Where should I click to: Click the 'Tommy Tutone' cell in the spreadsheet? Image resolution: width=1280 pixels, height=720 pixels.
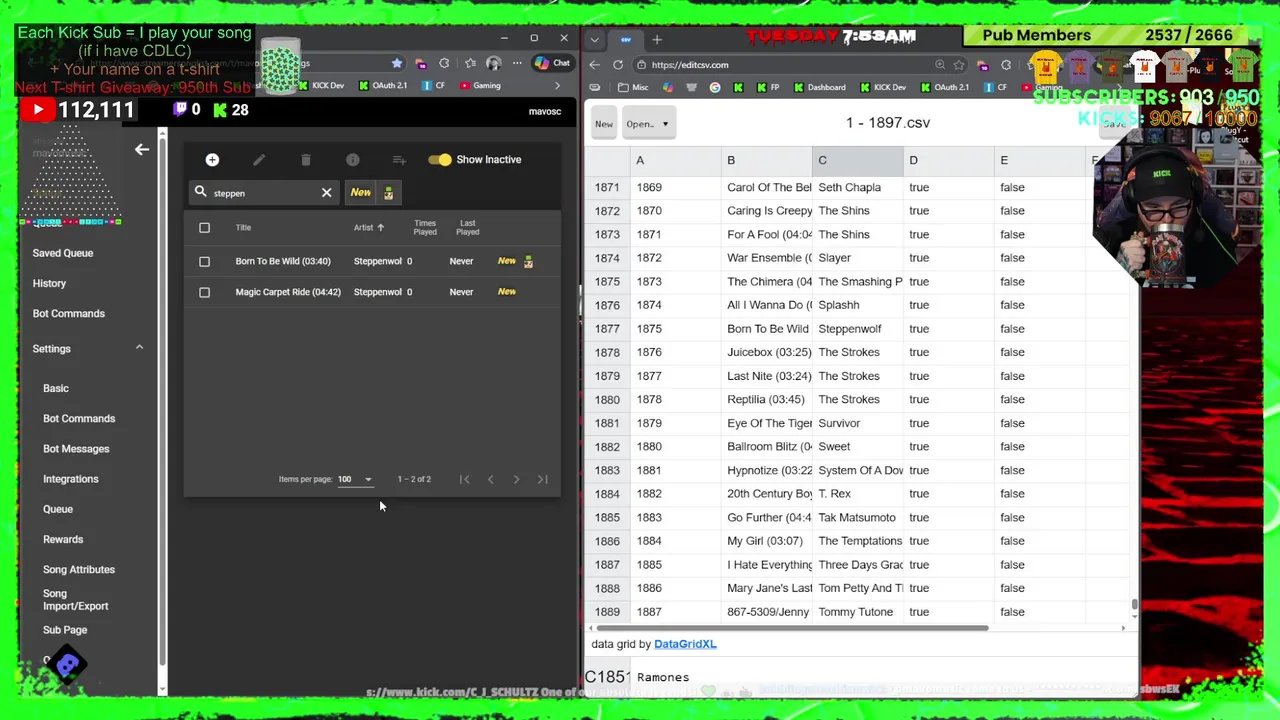coord(857,612)
